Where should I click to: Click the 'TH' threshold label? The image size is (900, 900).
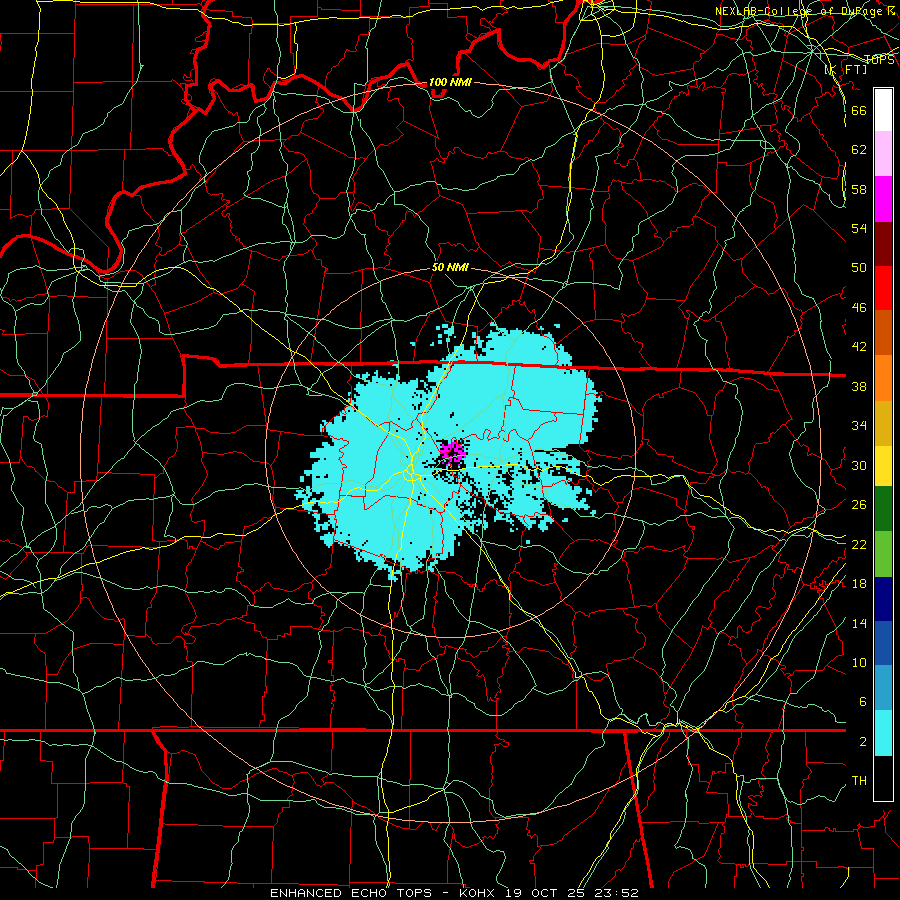pos(859,781)
